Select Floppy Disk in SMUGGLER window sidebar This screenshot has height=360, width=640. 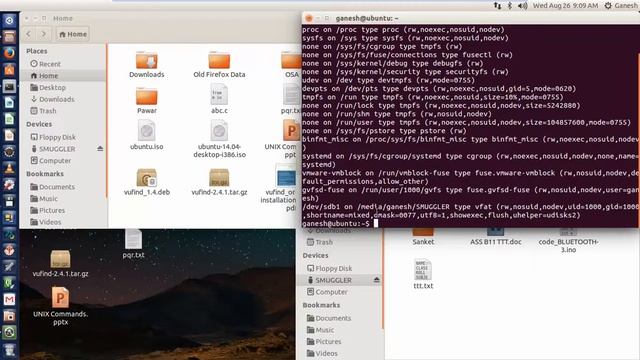point(329,269)
